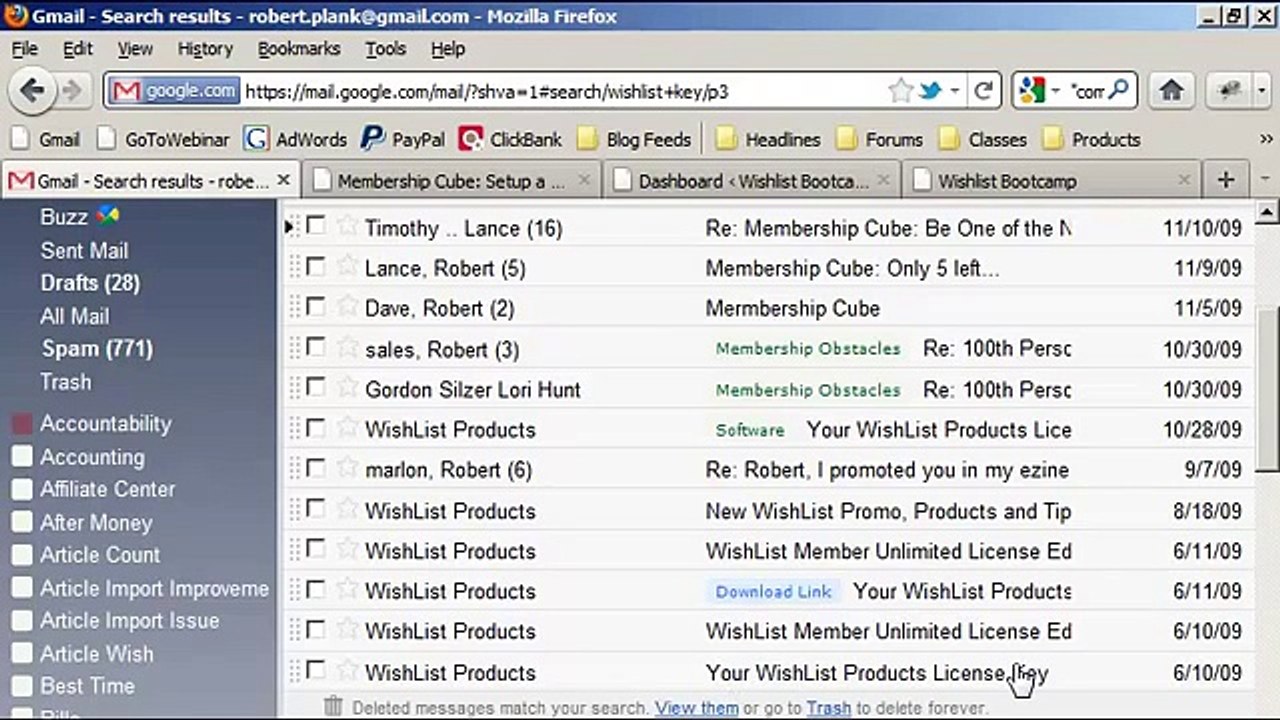Check the checkbox for Your WishList Products License Key
Image resolution: width=1280 pixels, height=720 pixels.
pos(315,669)
